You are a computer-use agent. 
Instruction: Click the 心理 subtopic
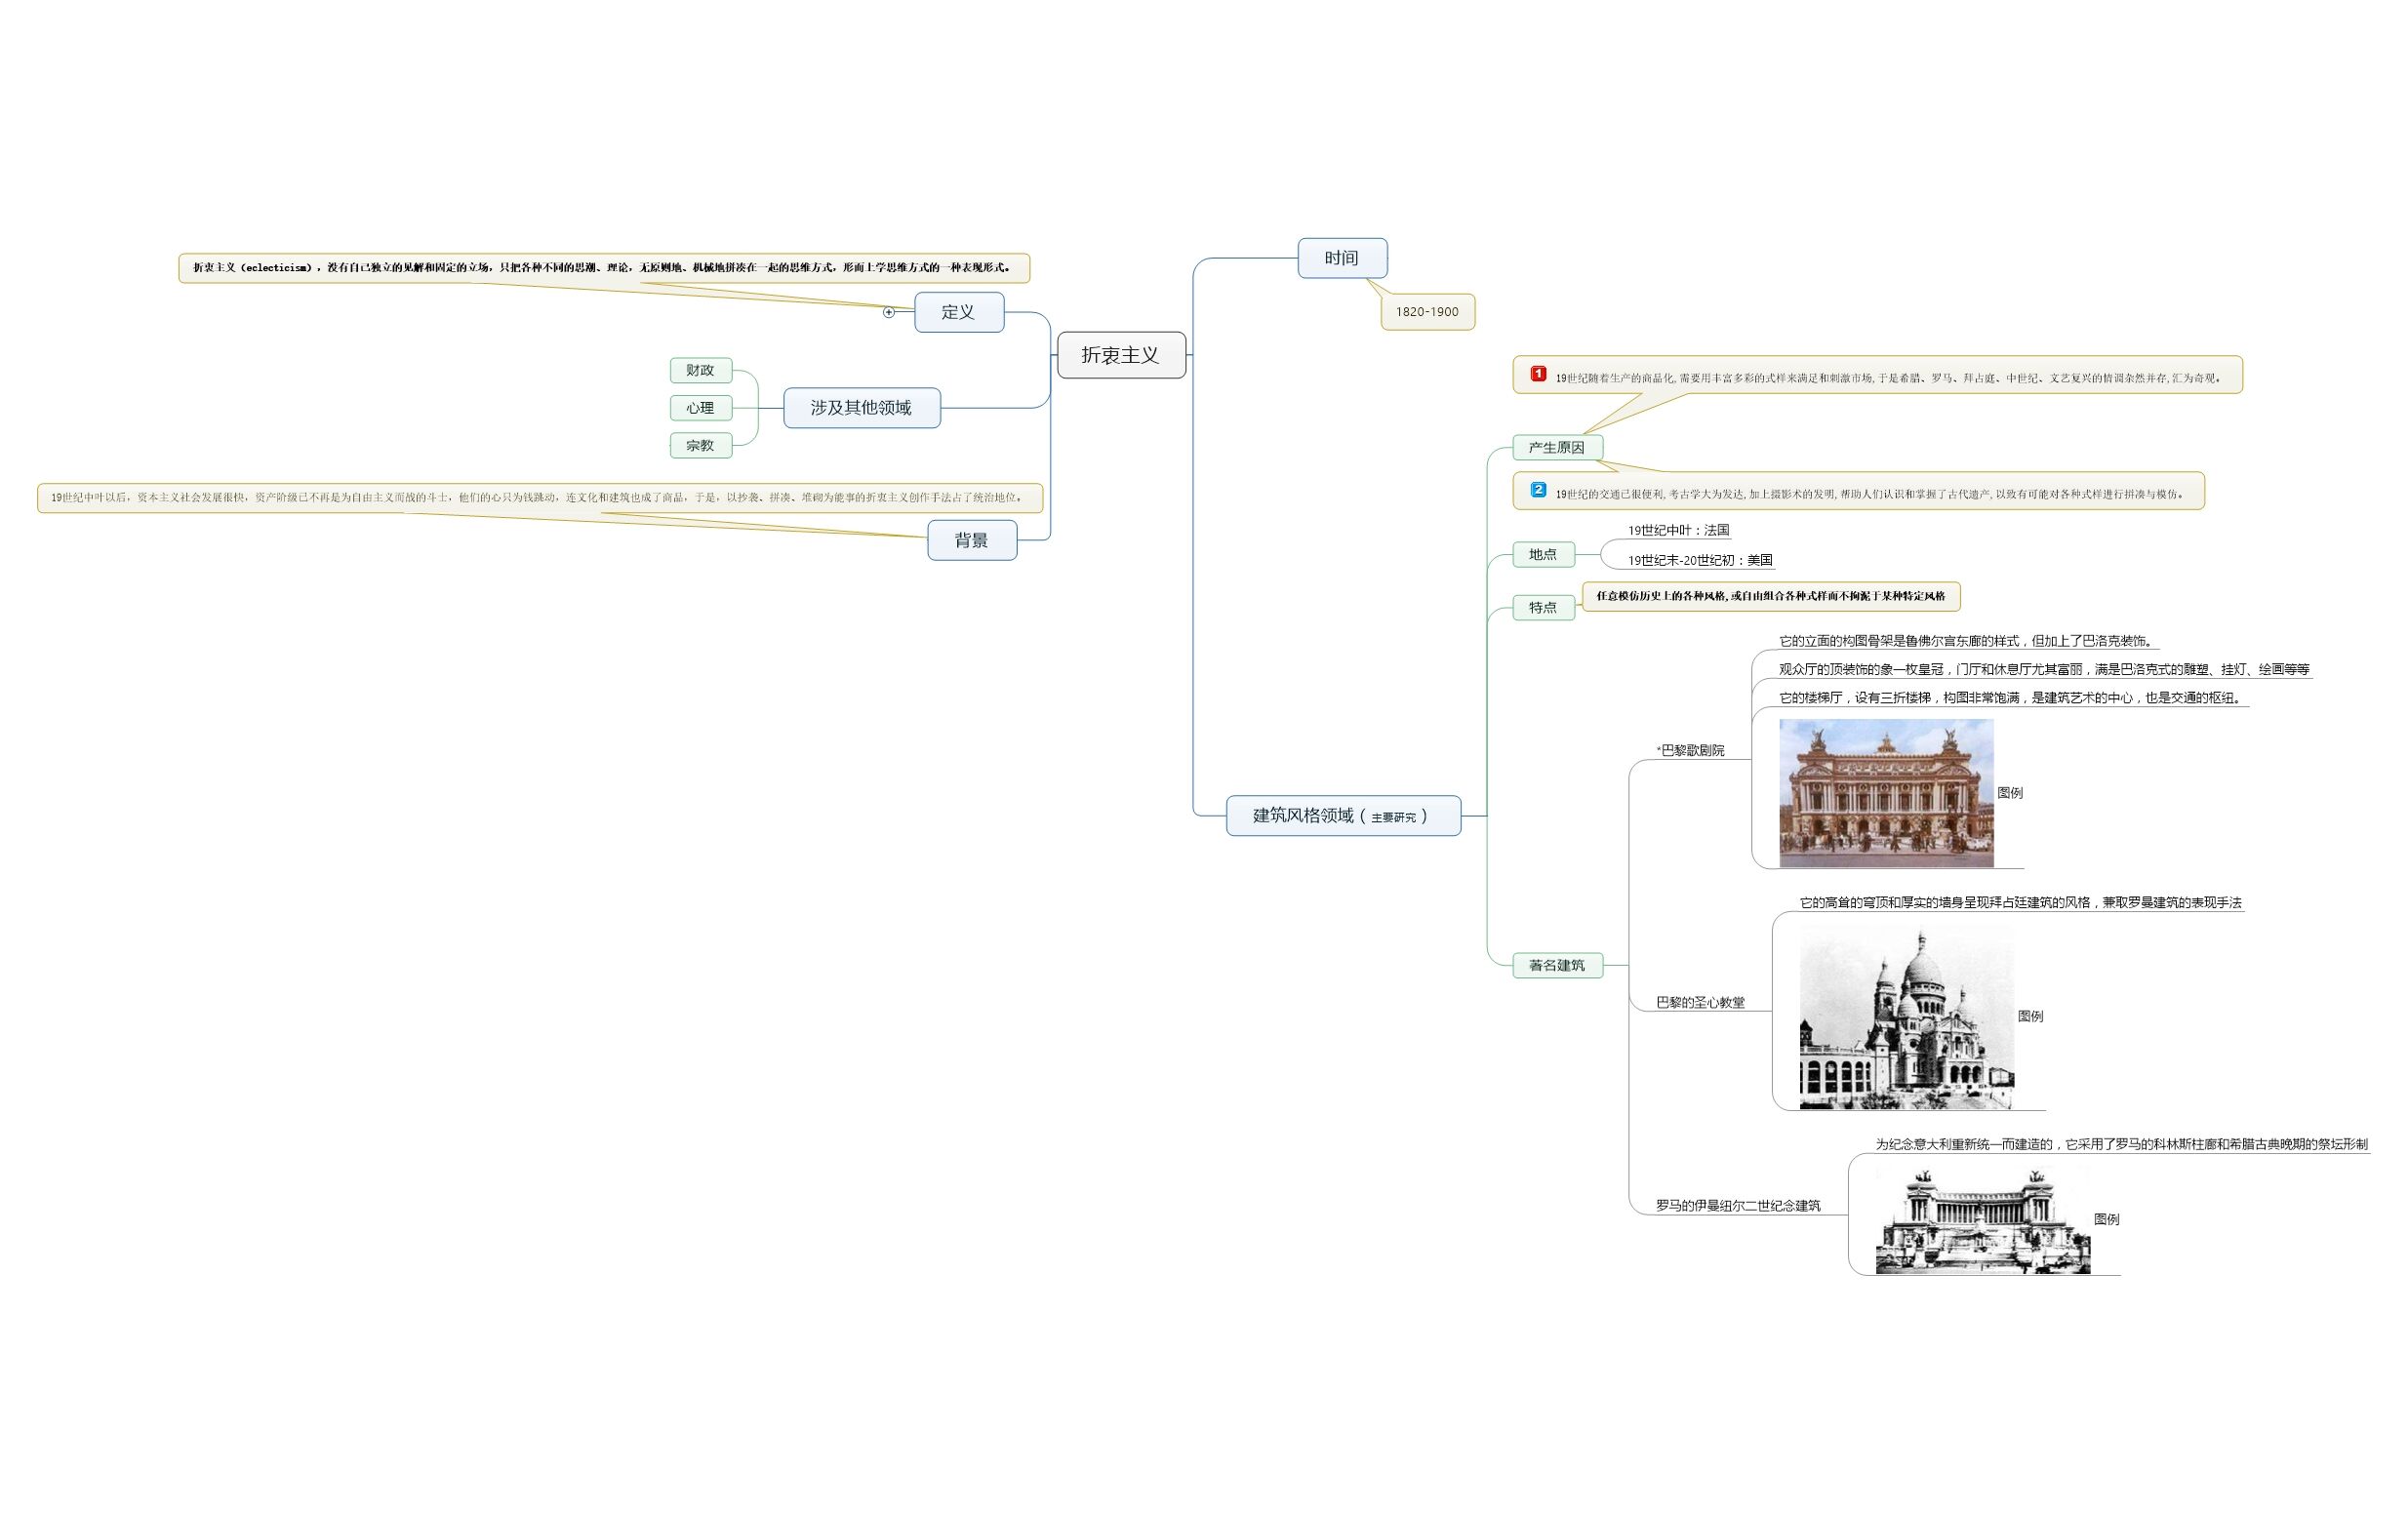pyautogui.click(x=700, y=408)
